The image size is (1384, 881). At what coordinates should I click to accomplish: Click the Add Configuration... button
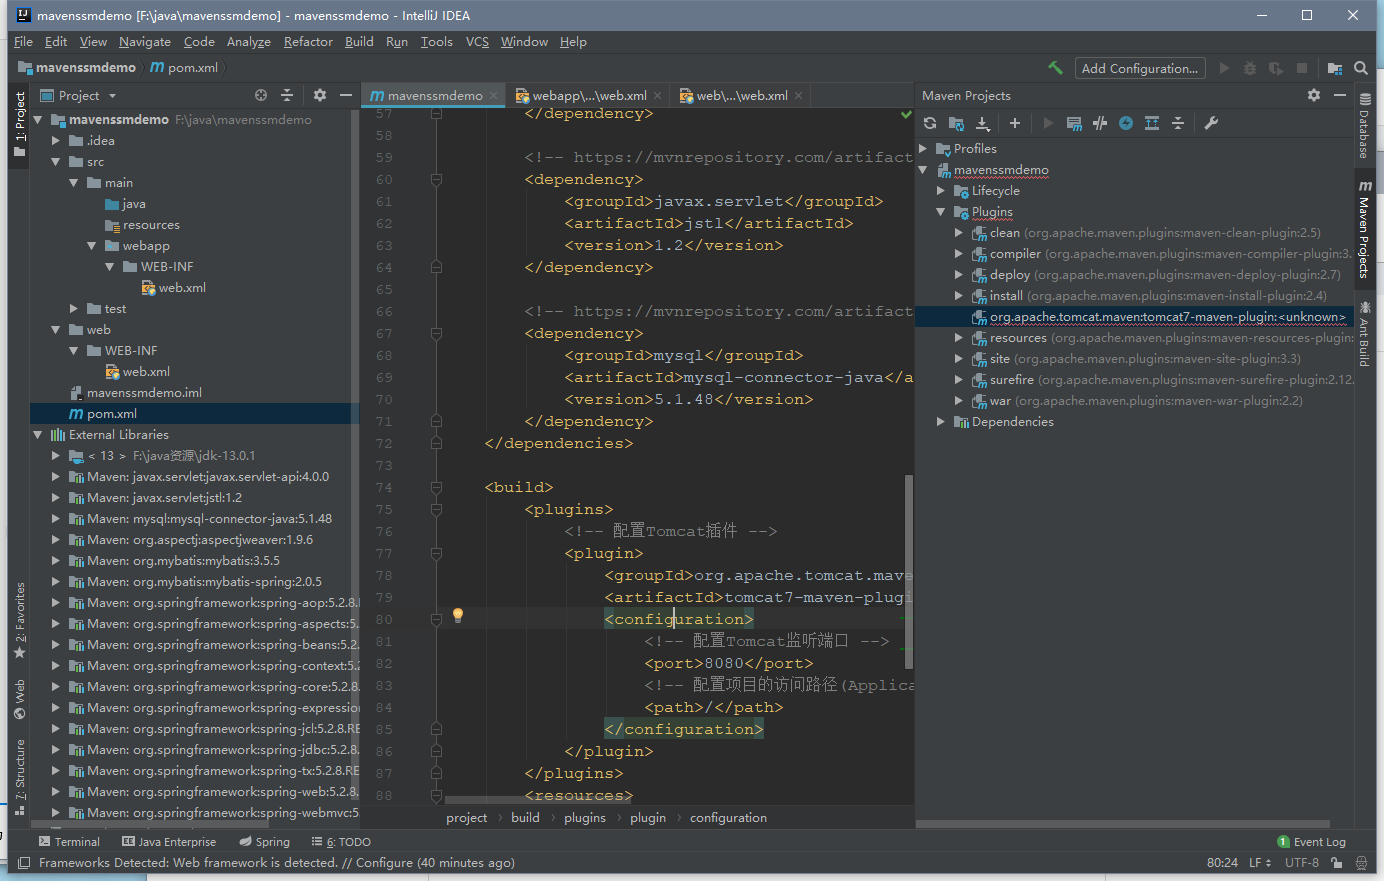click(x=1140, y=68)
